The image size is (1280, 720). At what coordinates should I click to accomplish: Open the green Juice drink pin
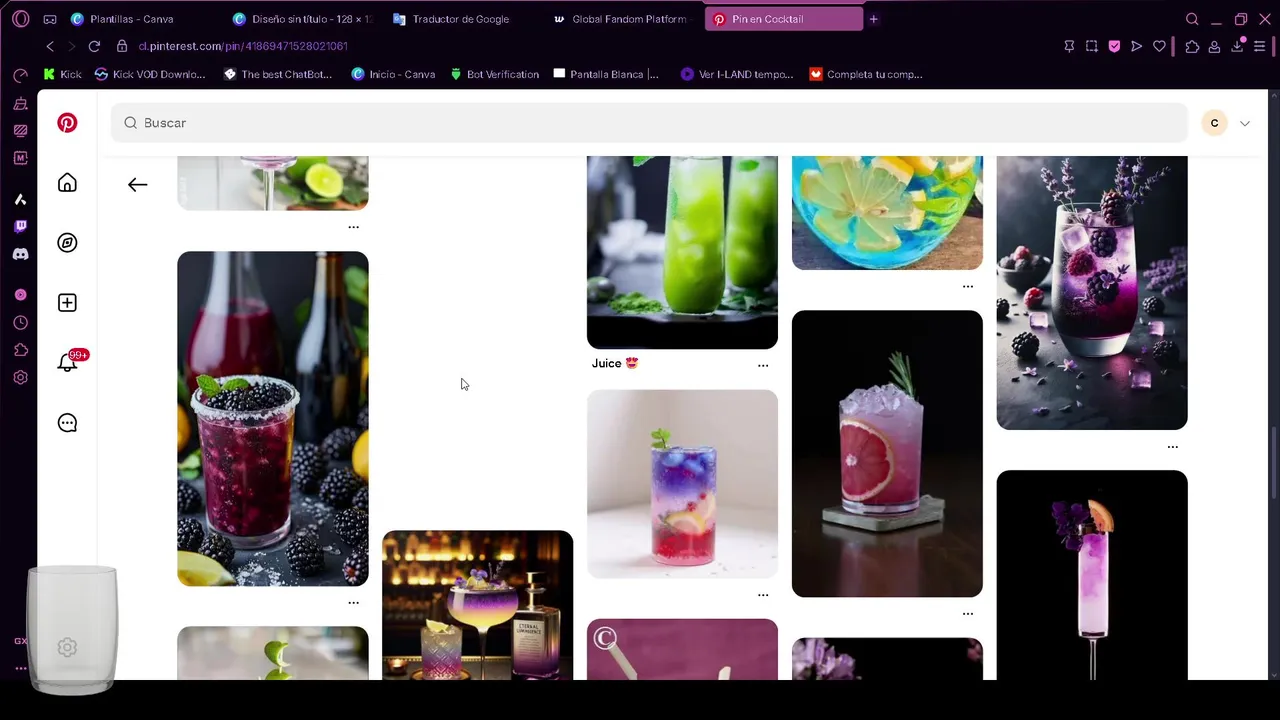(x=682, y=252)
